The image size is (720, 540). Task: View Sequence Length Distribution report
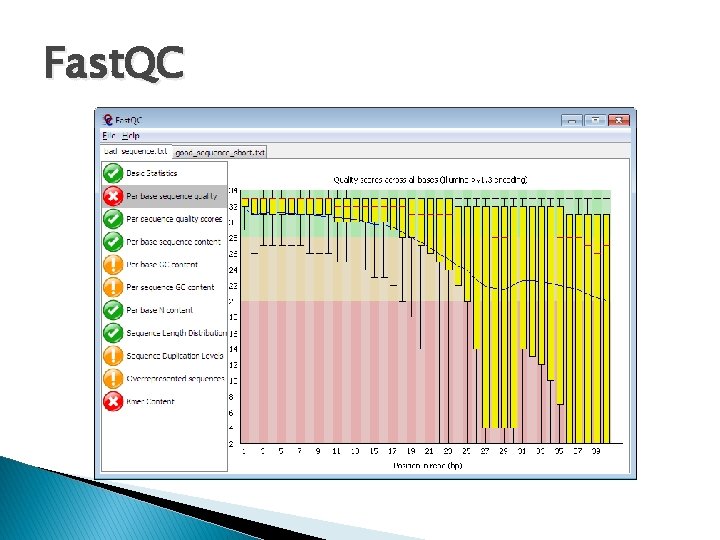(x=164, y=333)
